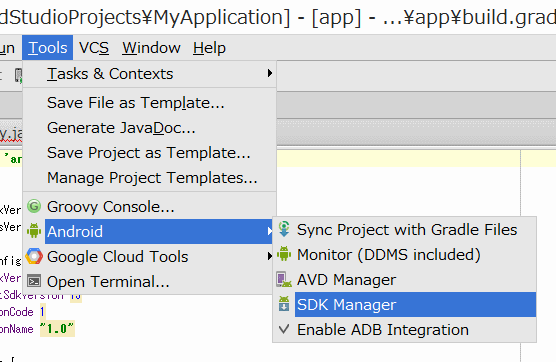Viewport: 556px width, 362px height.
Task: Click the Android robot icon in Tools menu
Action: (34, 231)
